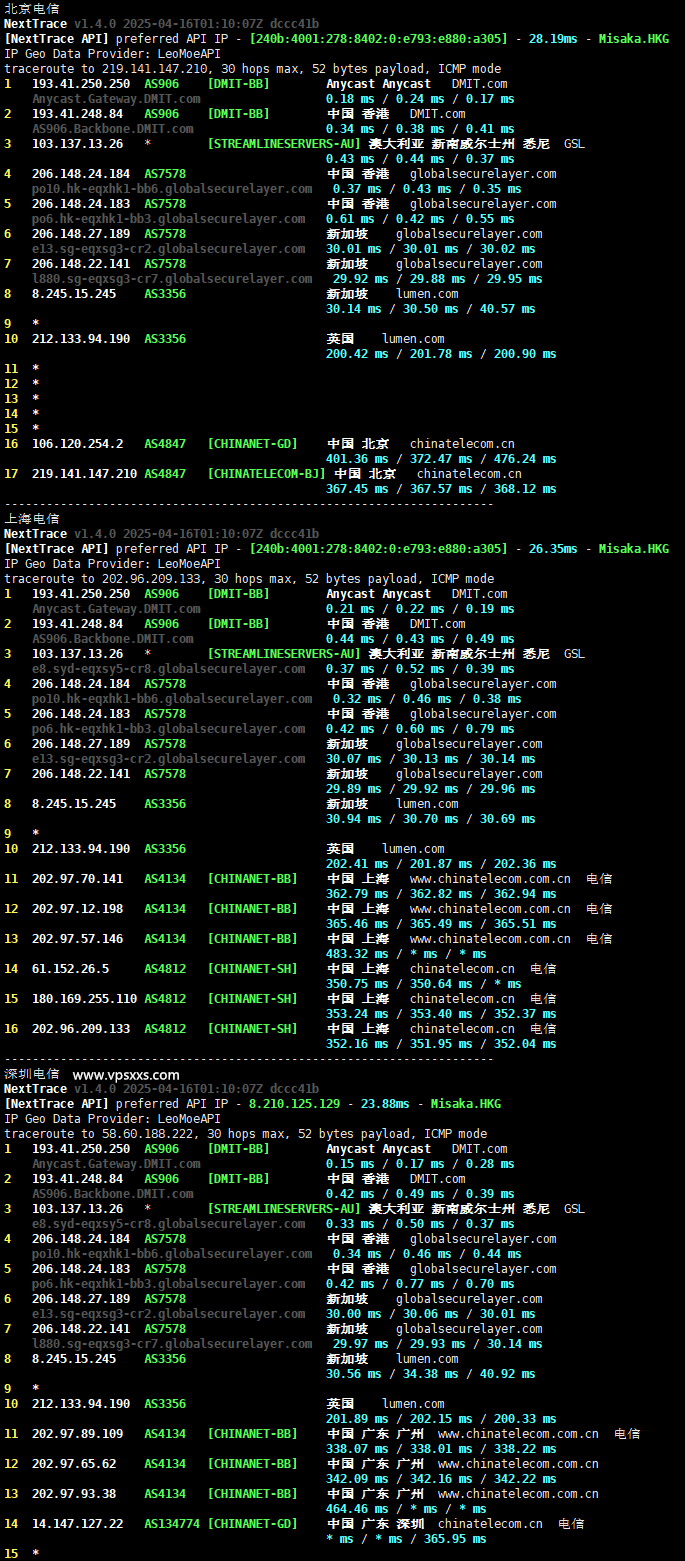Screen dimensions: 685x1561
Task: Select latency 30.14 ms / 30.50 ms / 40.57 ms
Action: 431,309
